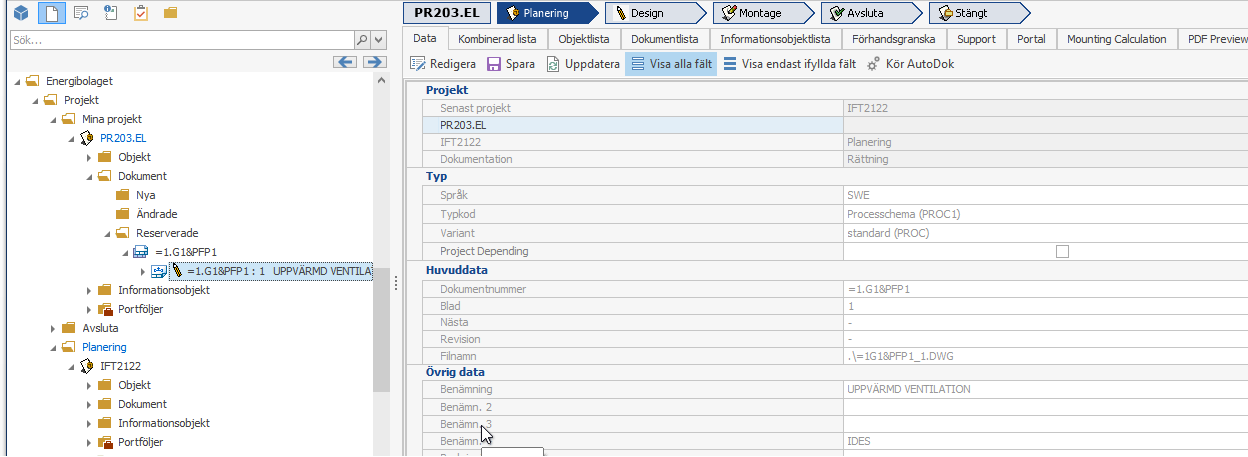Screen dimensions: 1248x457
Task: Collapse the Energibolaget tree node
Action: [17, 81]
